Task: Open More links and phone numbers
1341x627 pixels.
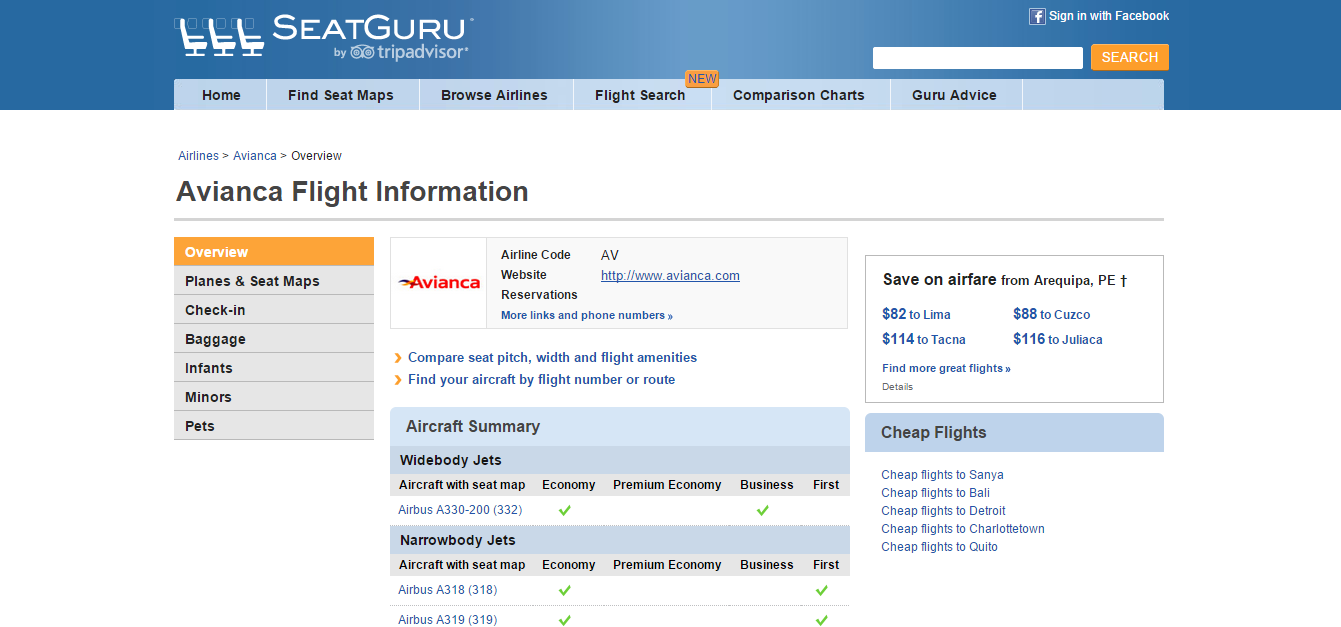Action: [x=587, y=315]
